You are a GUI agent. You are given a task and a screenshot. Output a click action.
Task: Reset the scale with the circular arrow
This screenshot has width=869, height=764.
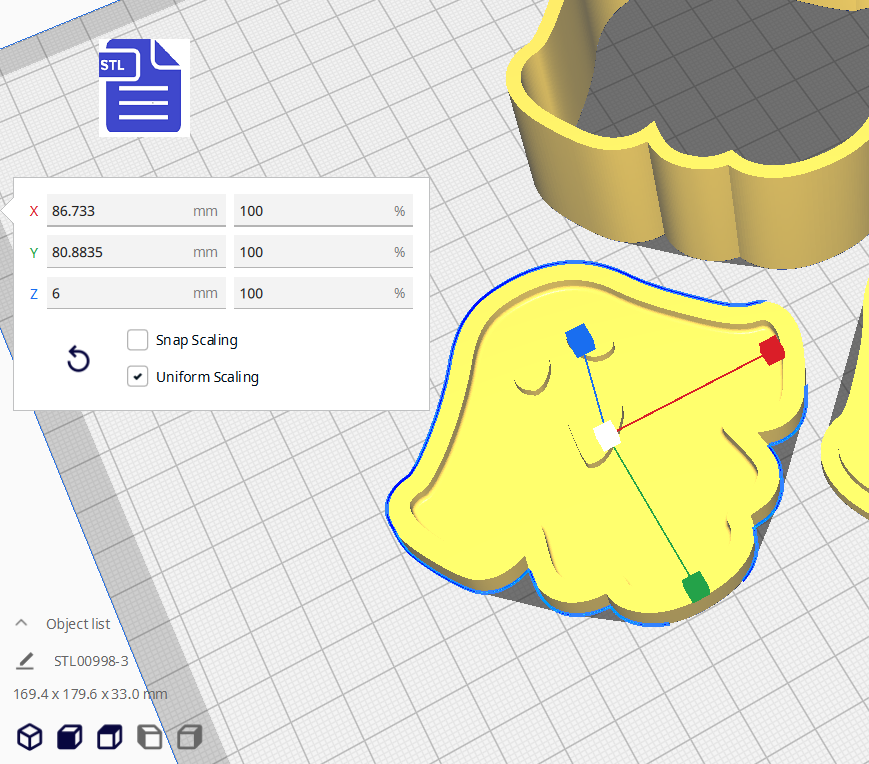(x=78, y=360)
